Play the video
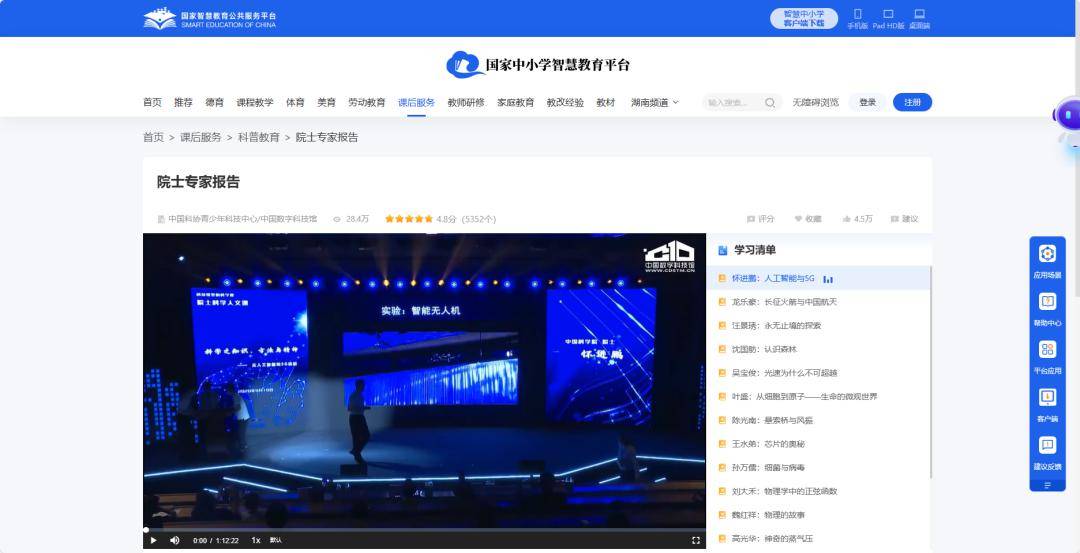1080x553 pixels. [154, 541]
